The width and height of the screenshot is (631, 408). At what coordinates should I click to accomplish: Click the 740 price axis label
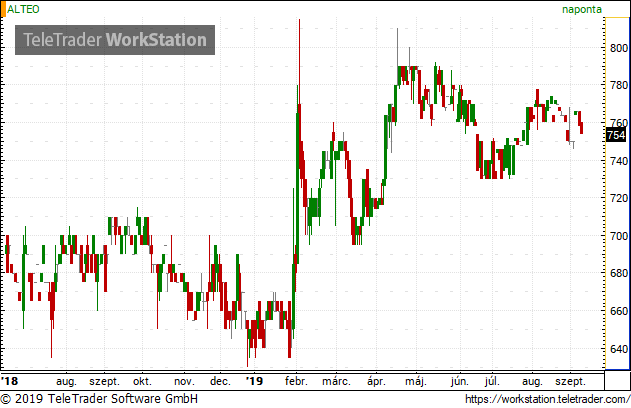[x=619, y=161]
